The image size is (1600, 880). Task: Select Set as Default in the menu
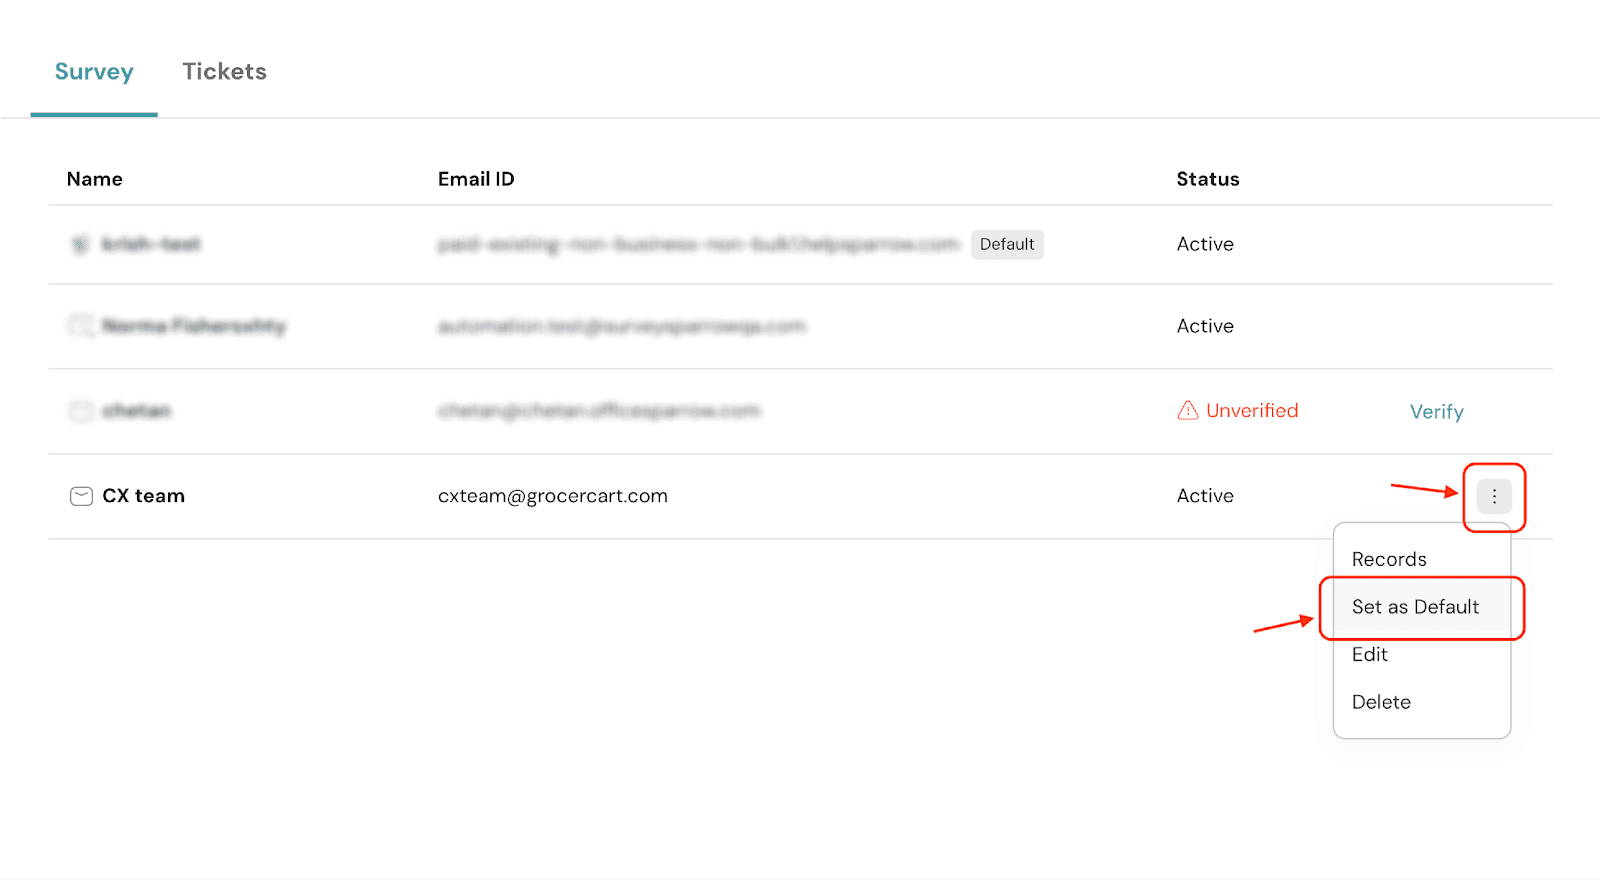(x=1415, y=607)
